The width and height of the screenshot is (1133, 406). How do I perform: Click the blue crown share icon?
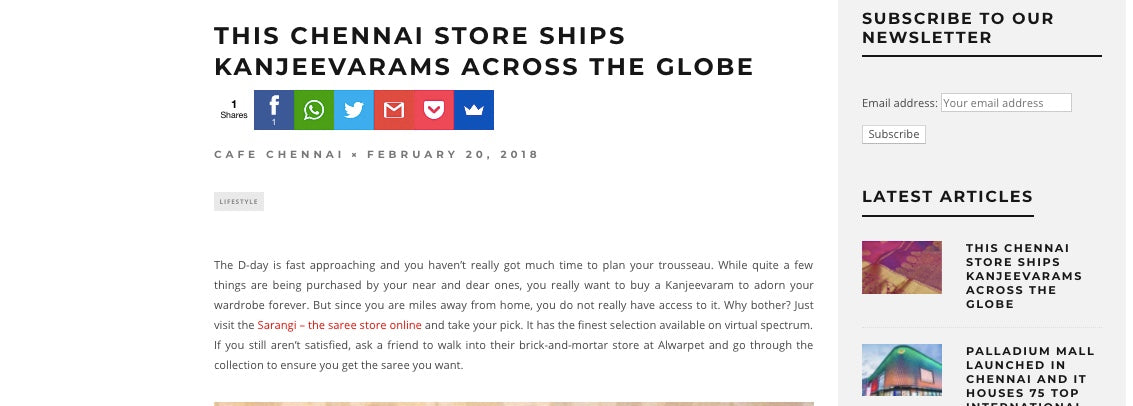point(474,110)
